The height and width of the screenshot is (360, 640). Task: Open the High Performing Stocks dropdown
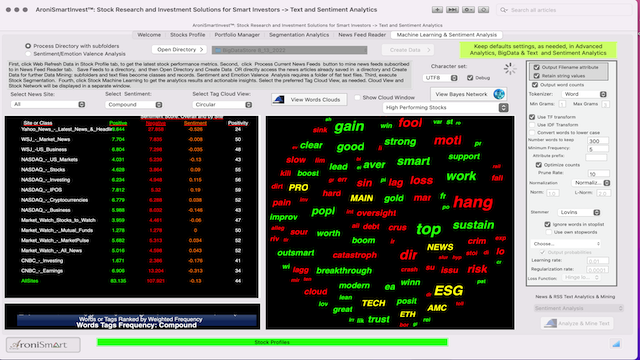pyautogui.click(x=445, y=107)
